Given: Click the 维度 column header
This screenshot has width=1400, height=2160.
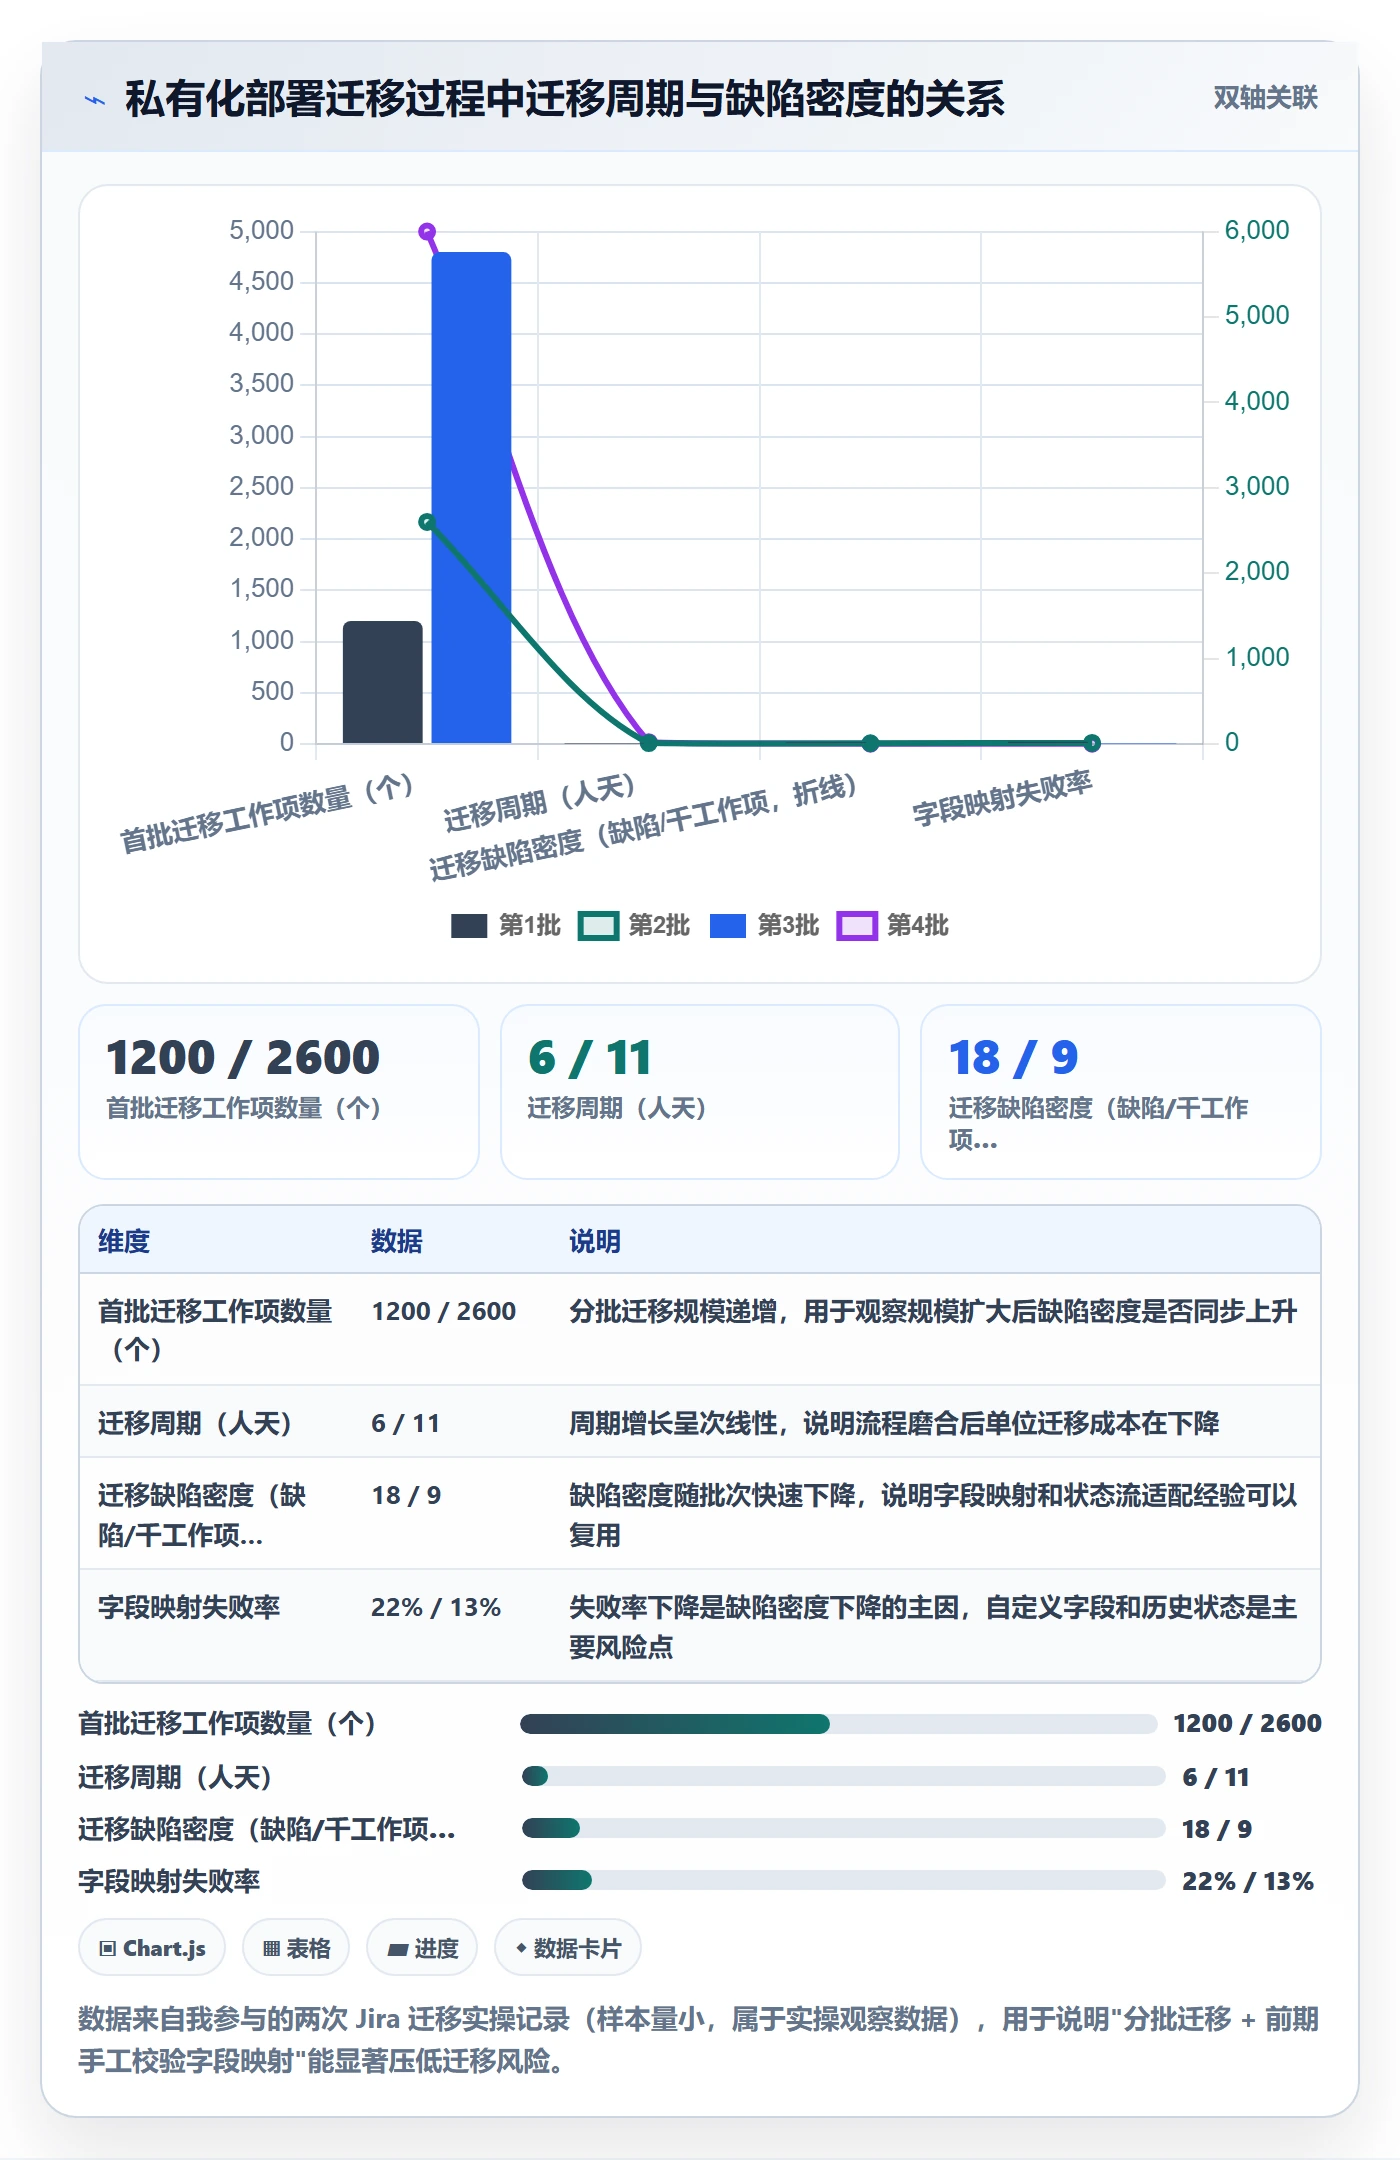Looking at the screenshot, I should (x=124, y=1241).
